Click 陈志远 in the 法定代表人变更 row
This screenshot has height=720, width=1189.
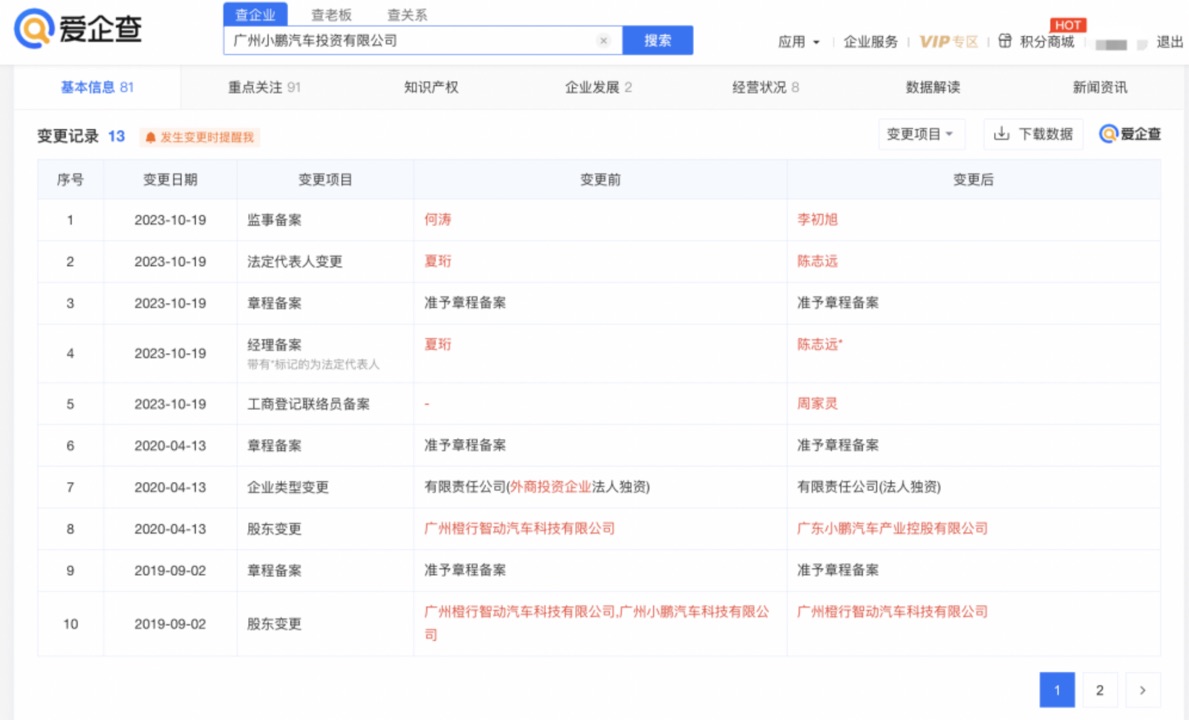pos(817,261)
